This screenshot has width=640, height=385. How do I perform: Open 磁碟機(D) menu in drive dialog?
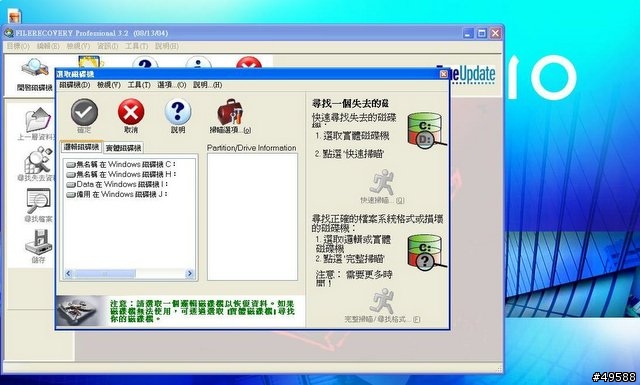pyautogui.click(x=75, y=85)
